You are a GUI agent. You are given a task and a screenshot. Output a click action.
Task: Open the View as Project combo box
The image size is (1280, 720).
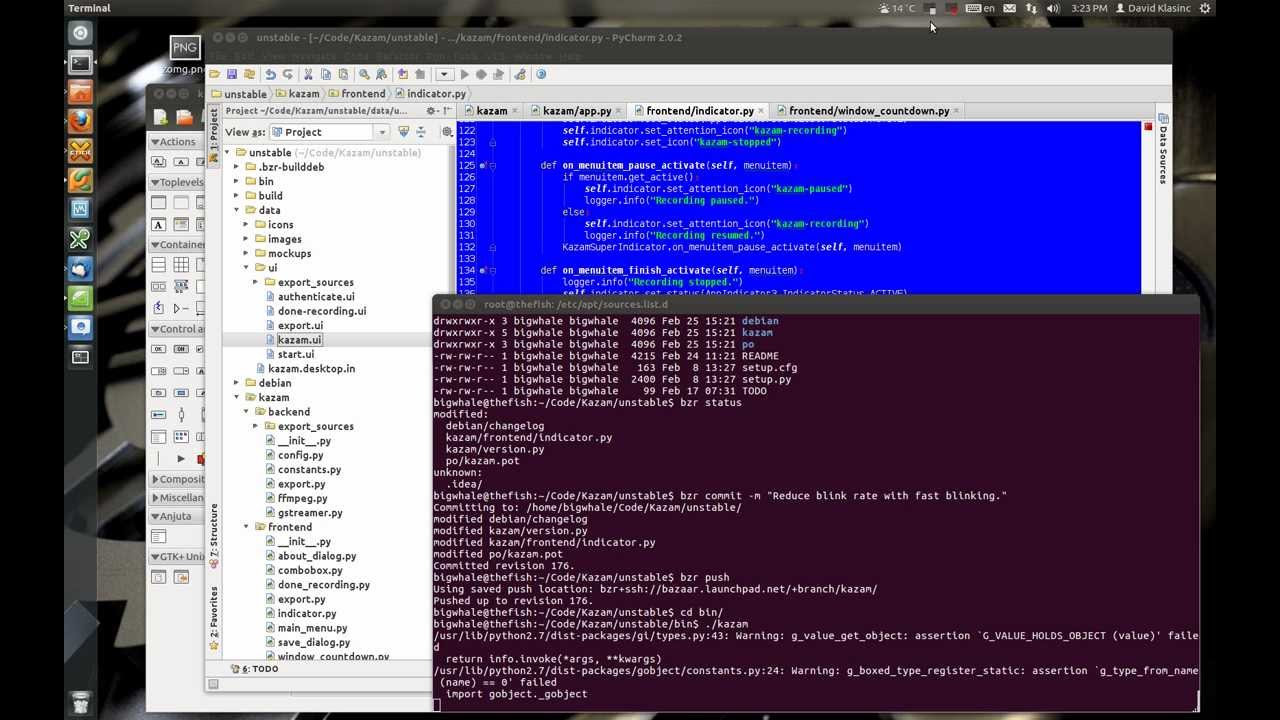tap(330, 132)
